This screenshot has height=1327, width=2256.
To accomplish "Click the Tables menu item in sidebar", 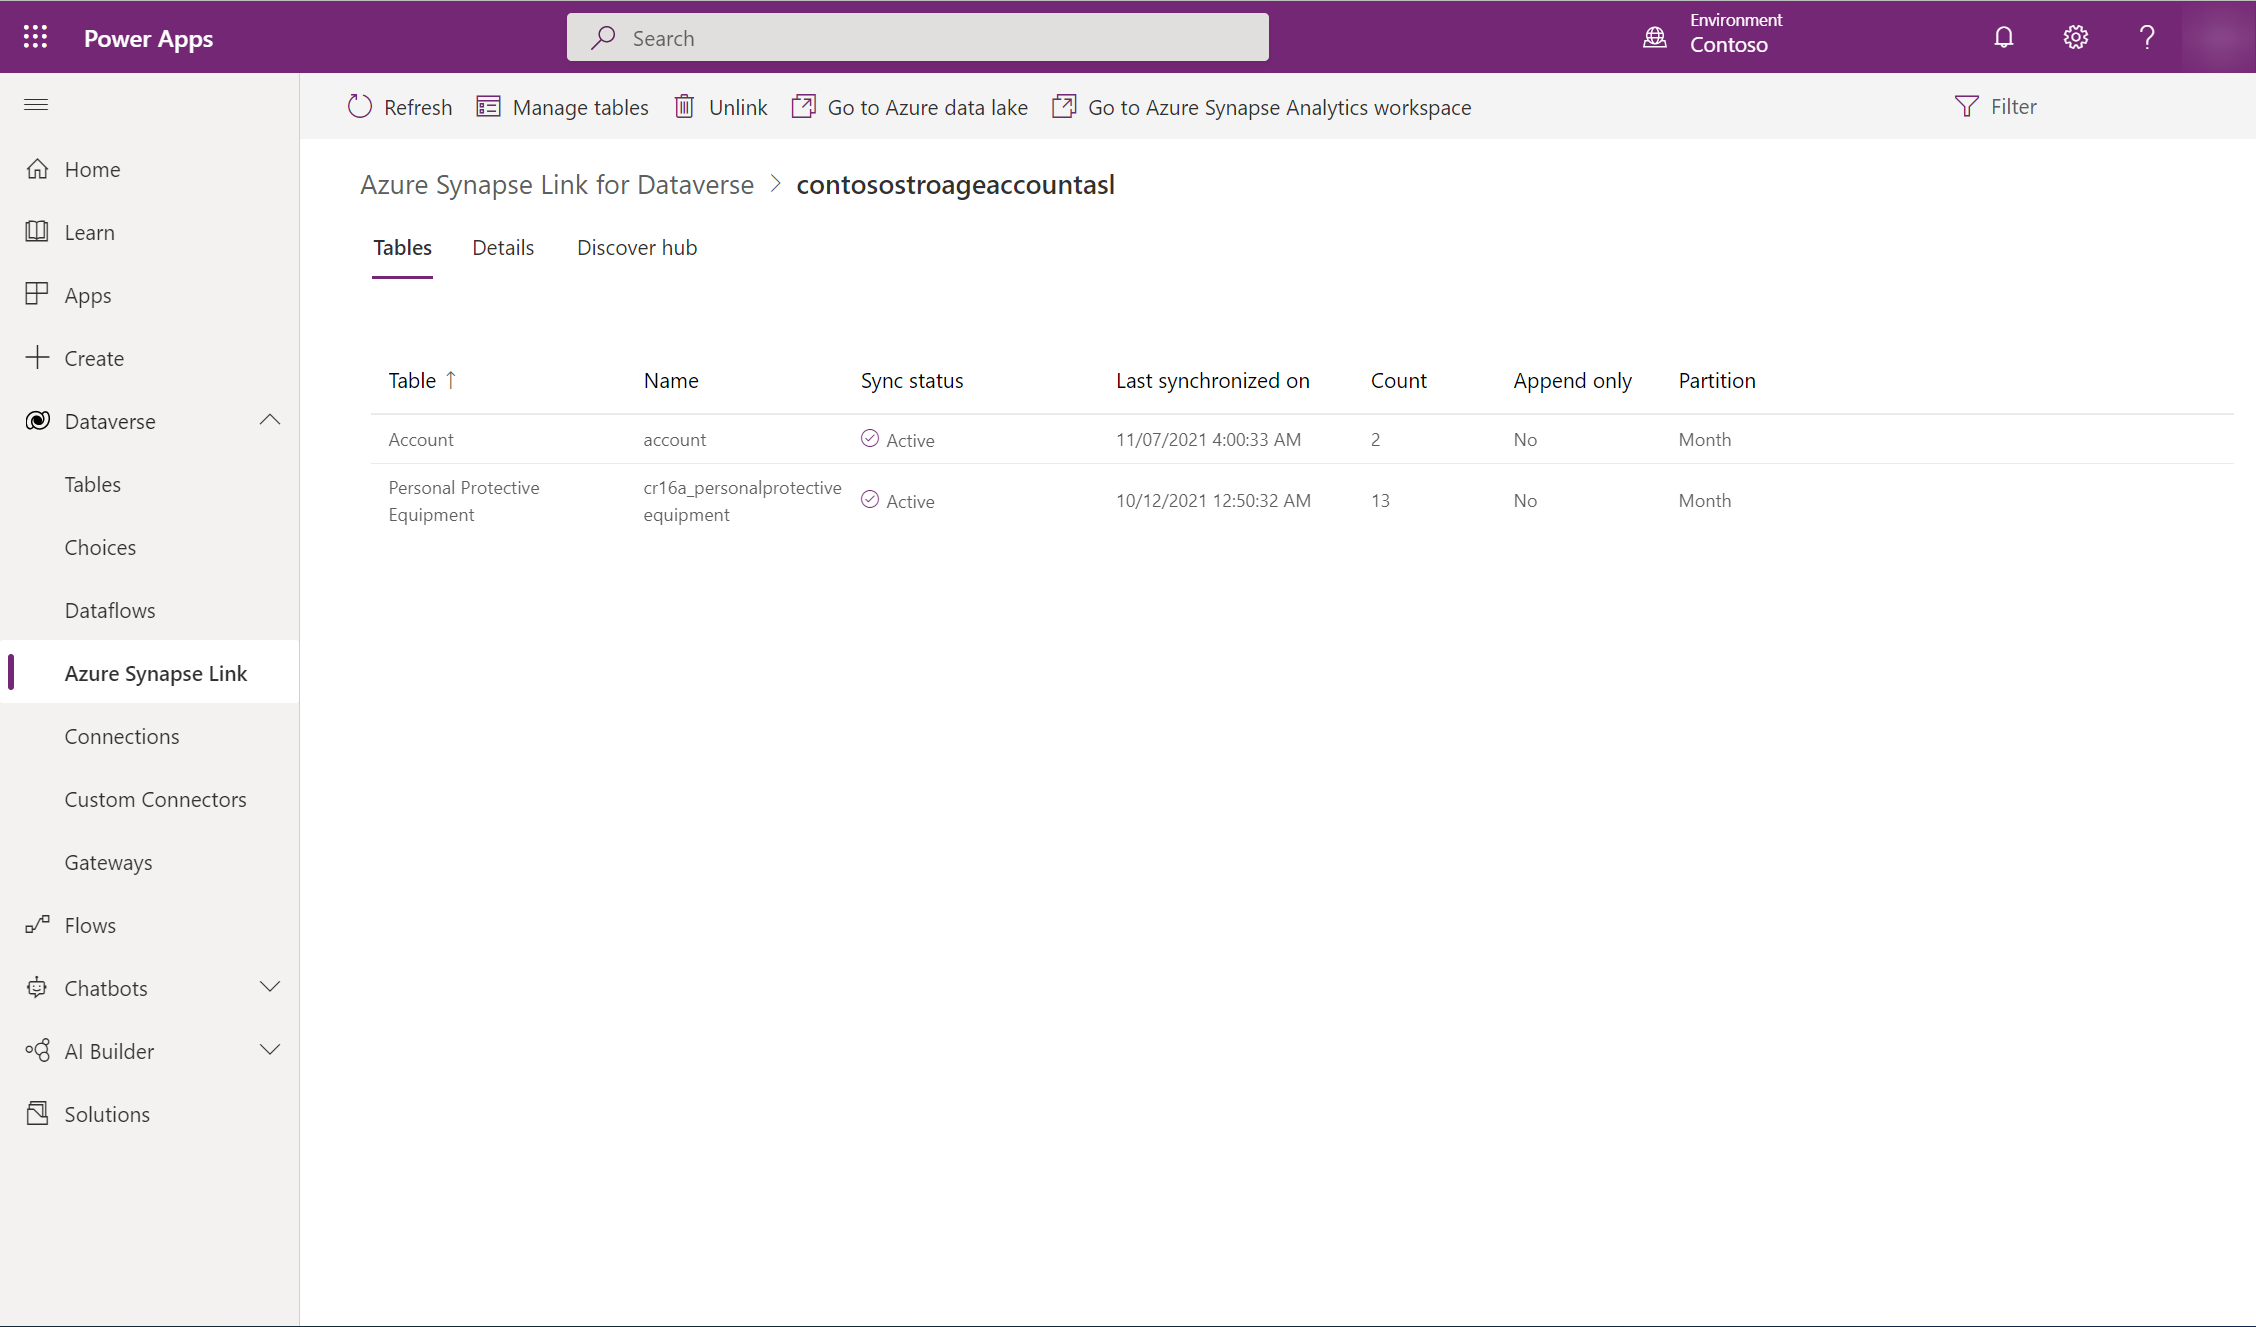I will tap(92, 483).
